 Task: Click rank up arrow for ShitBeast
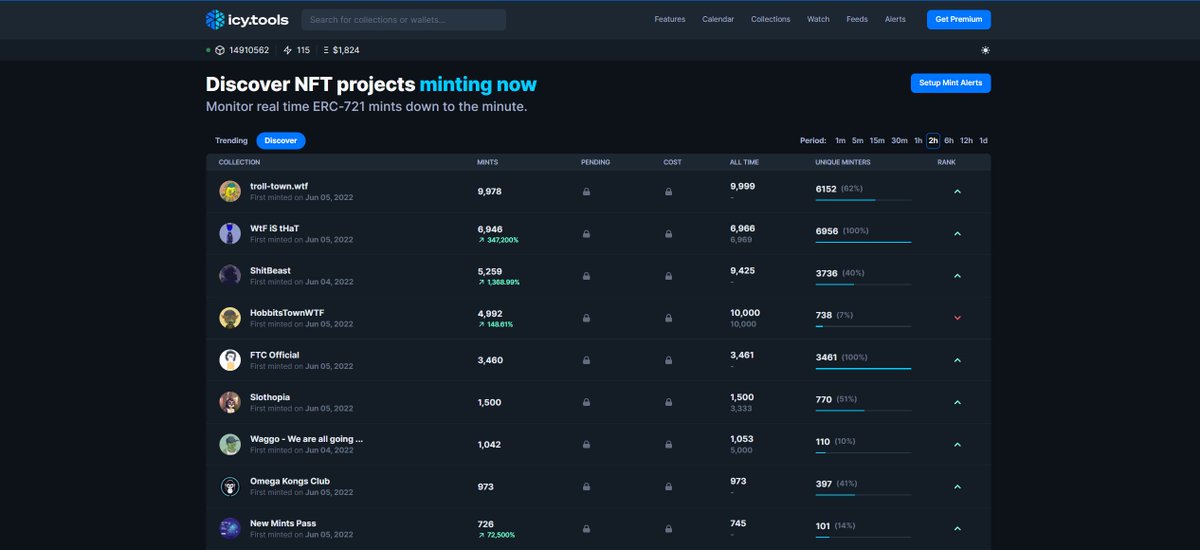957,276
